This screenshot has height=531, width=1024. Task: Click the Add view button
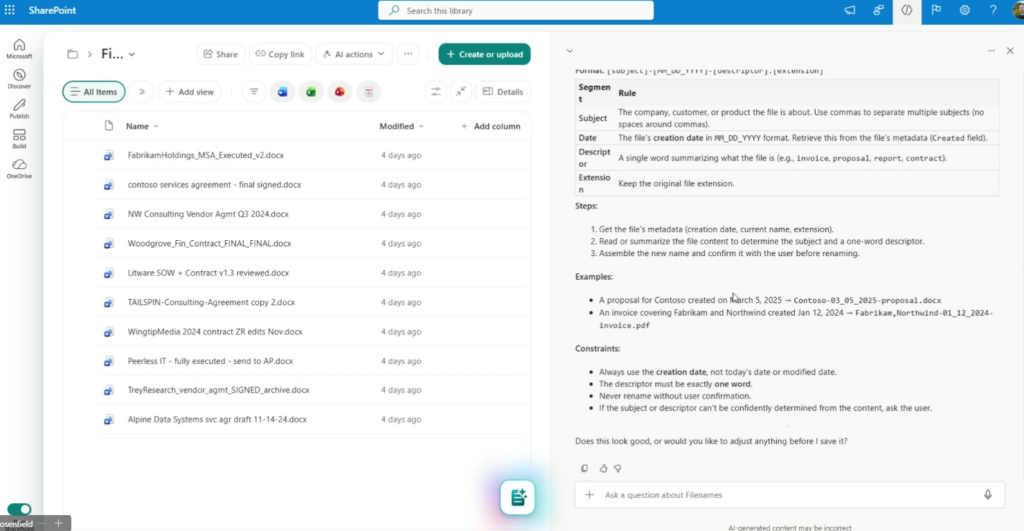pos(189,92)
